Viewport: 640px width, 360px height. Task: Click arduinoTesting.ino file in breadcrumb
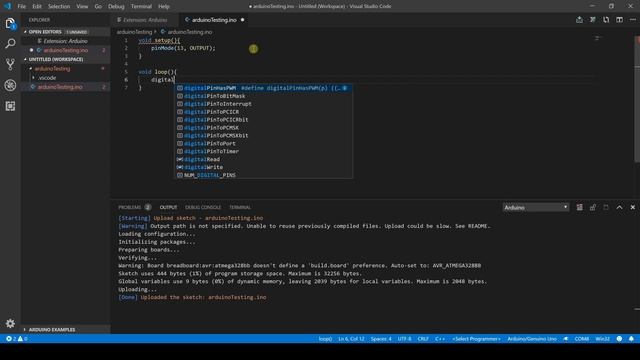coord(189,32)
